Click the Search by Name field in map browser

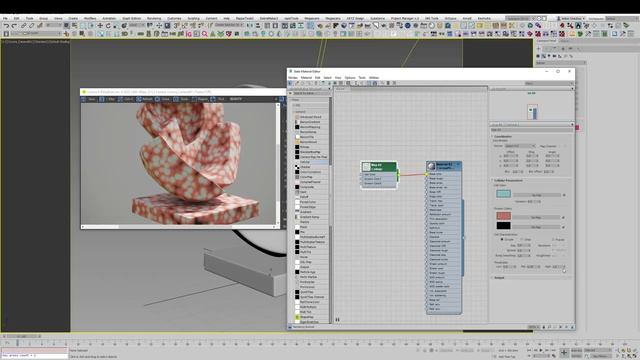pyautogui.click(x=310, y=93)
